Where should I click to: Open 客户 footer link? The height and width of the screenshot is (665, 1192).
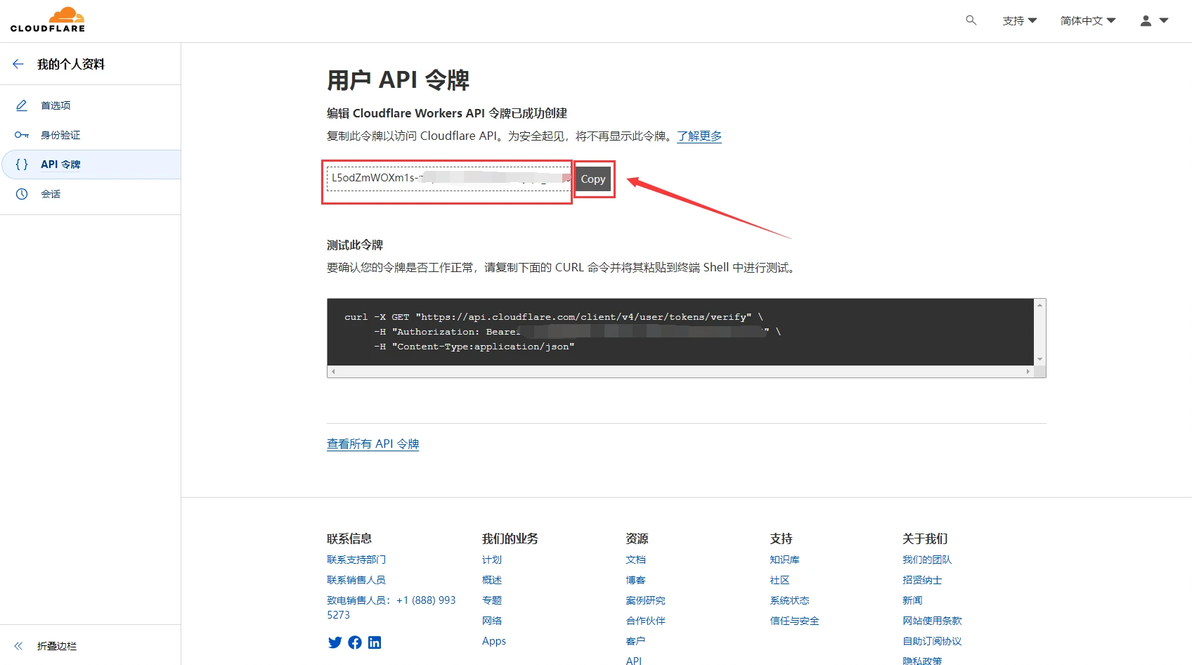(636, 641)
